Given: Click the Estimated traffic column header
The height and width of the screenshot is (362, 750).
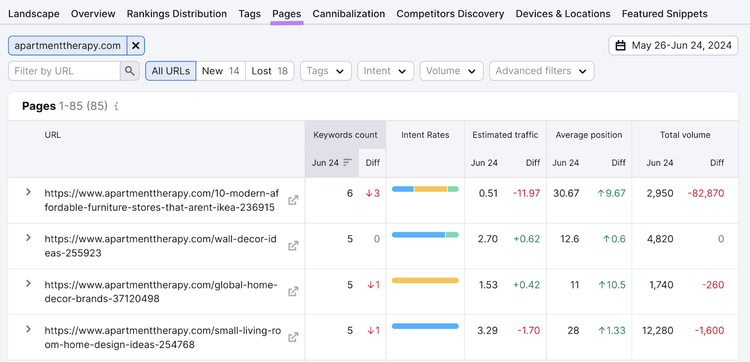Looking at the screenshot, I should 505,135.
